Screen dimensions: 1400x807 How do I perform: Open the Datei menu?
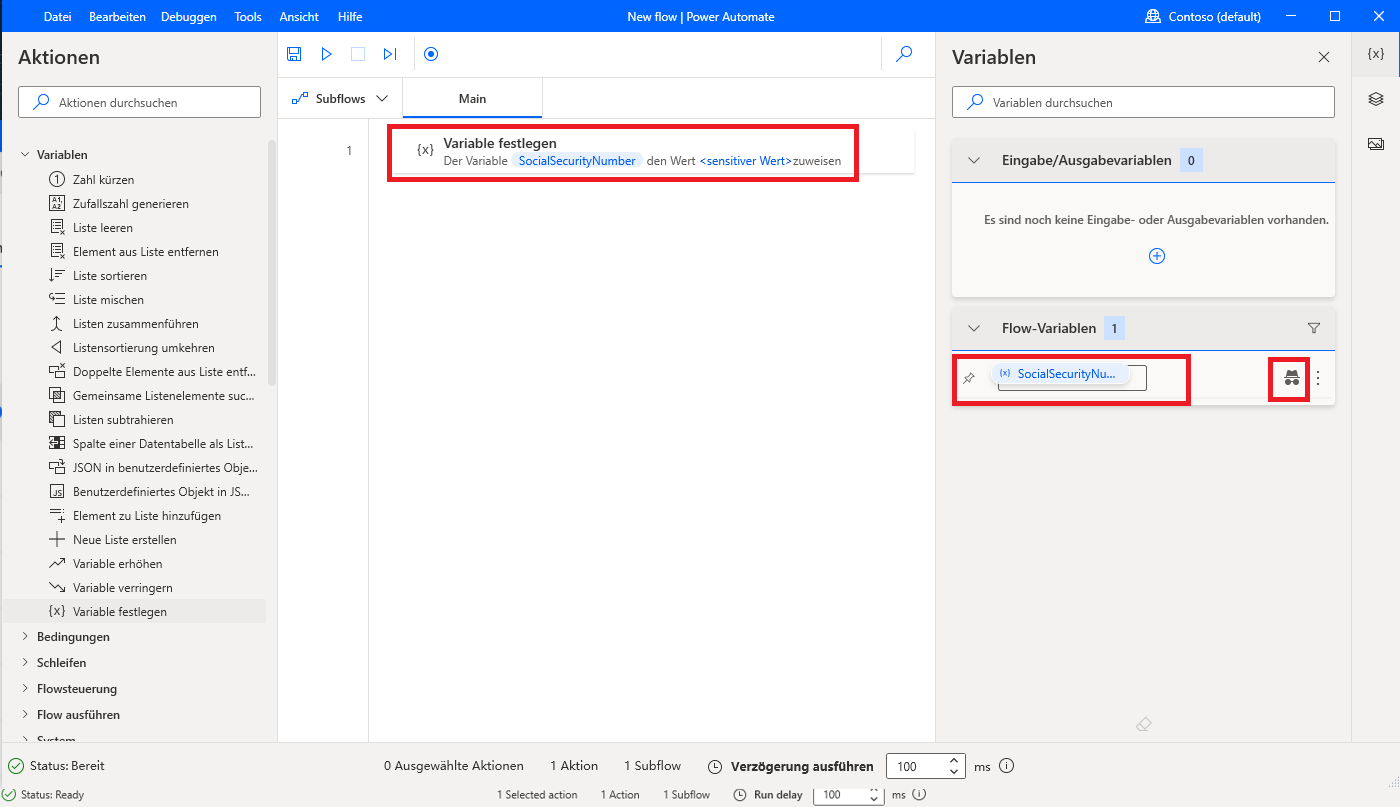coord(58,17)
